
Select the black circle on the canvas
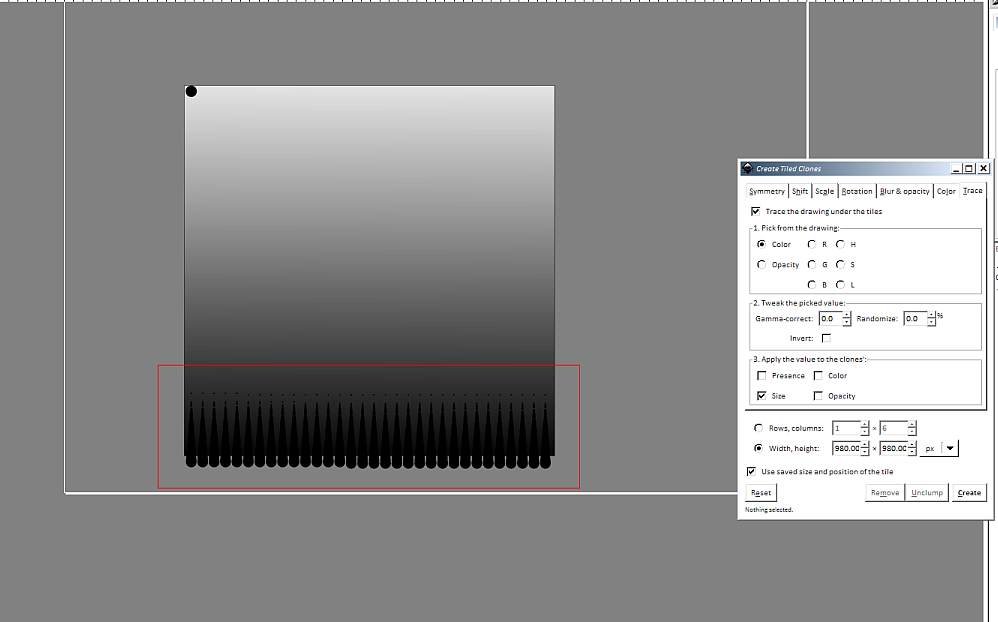tap(191, 92)
